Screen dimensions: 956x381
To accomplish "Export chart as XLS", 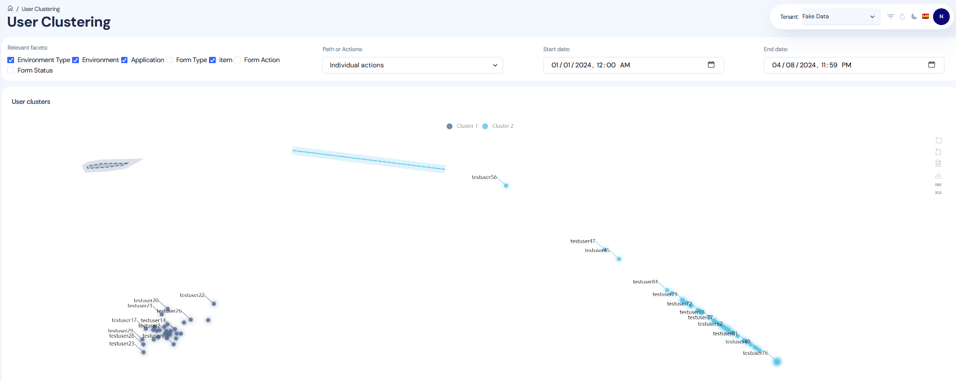I will (x=938, y=192).
